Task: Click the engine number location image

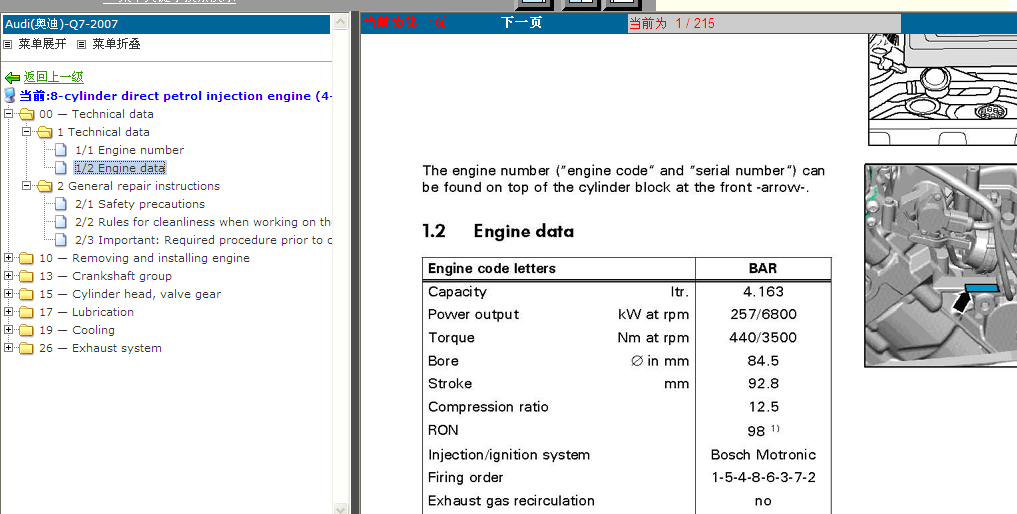Action: click(940, 265)
